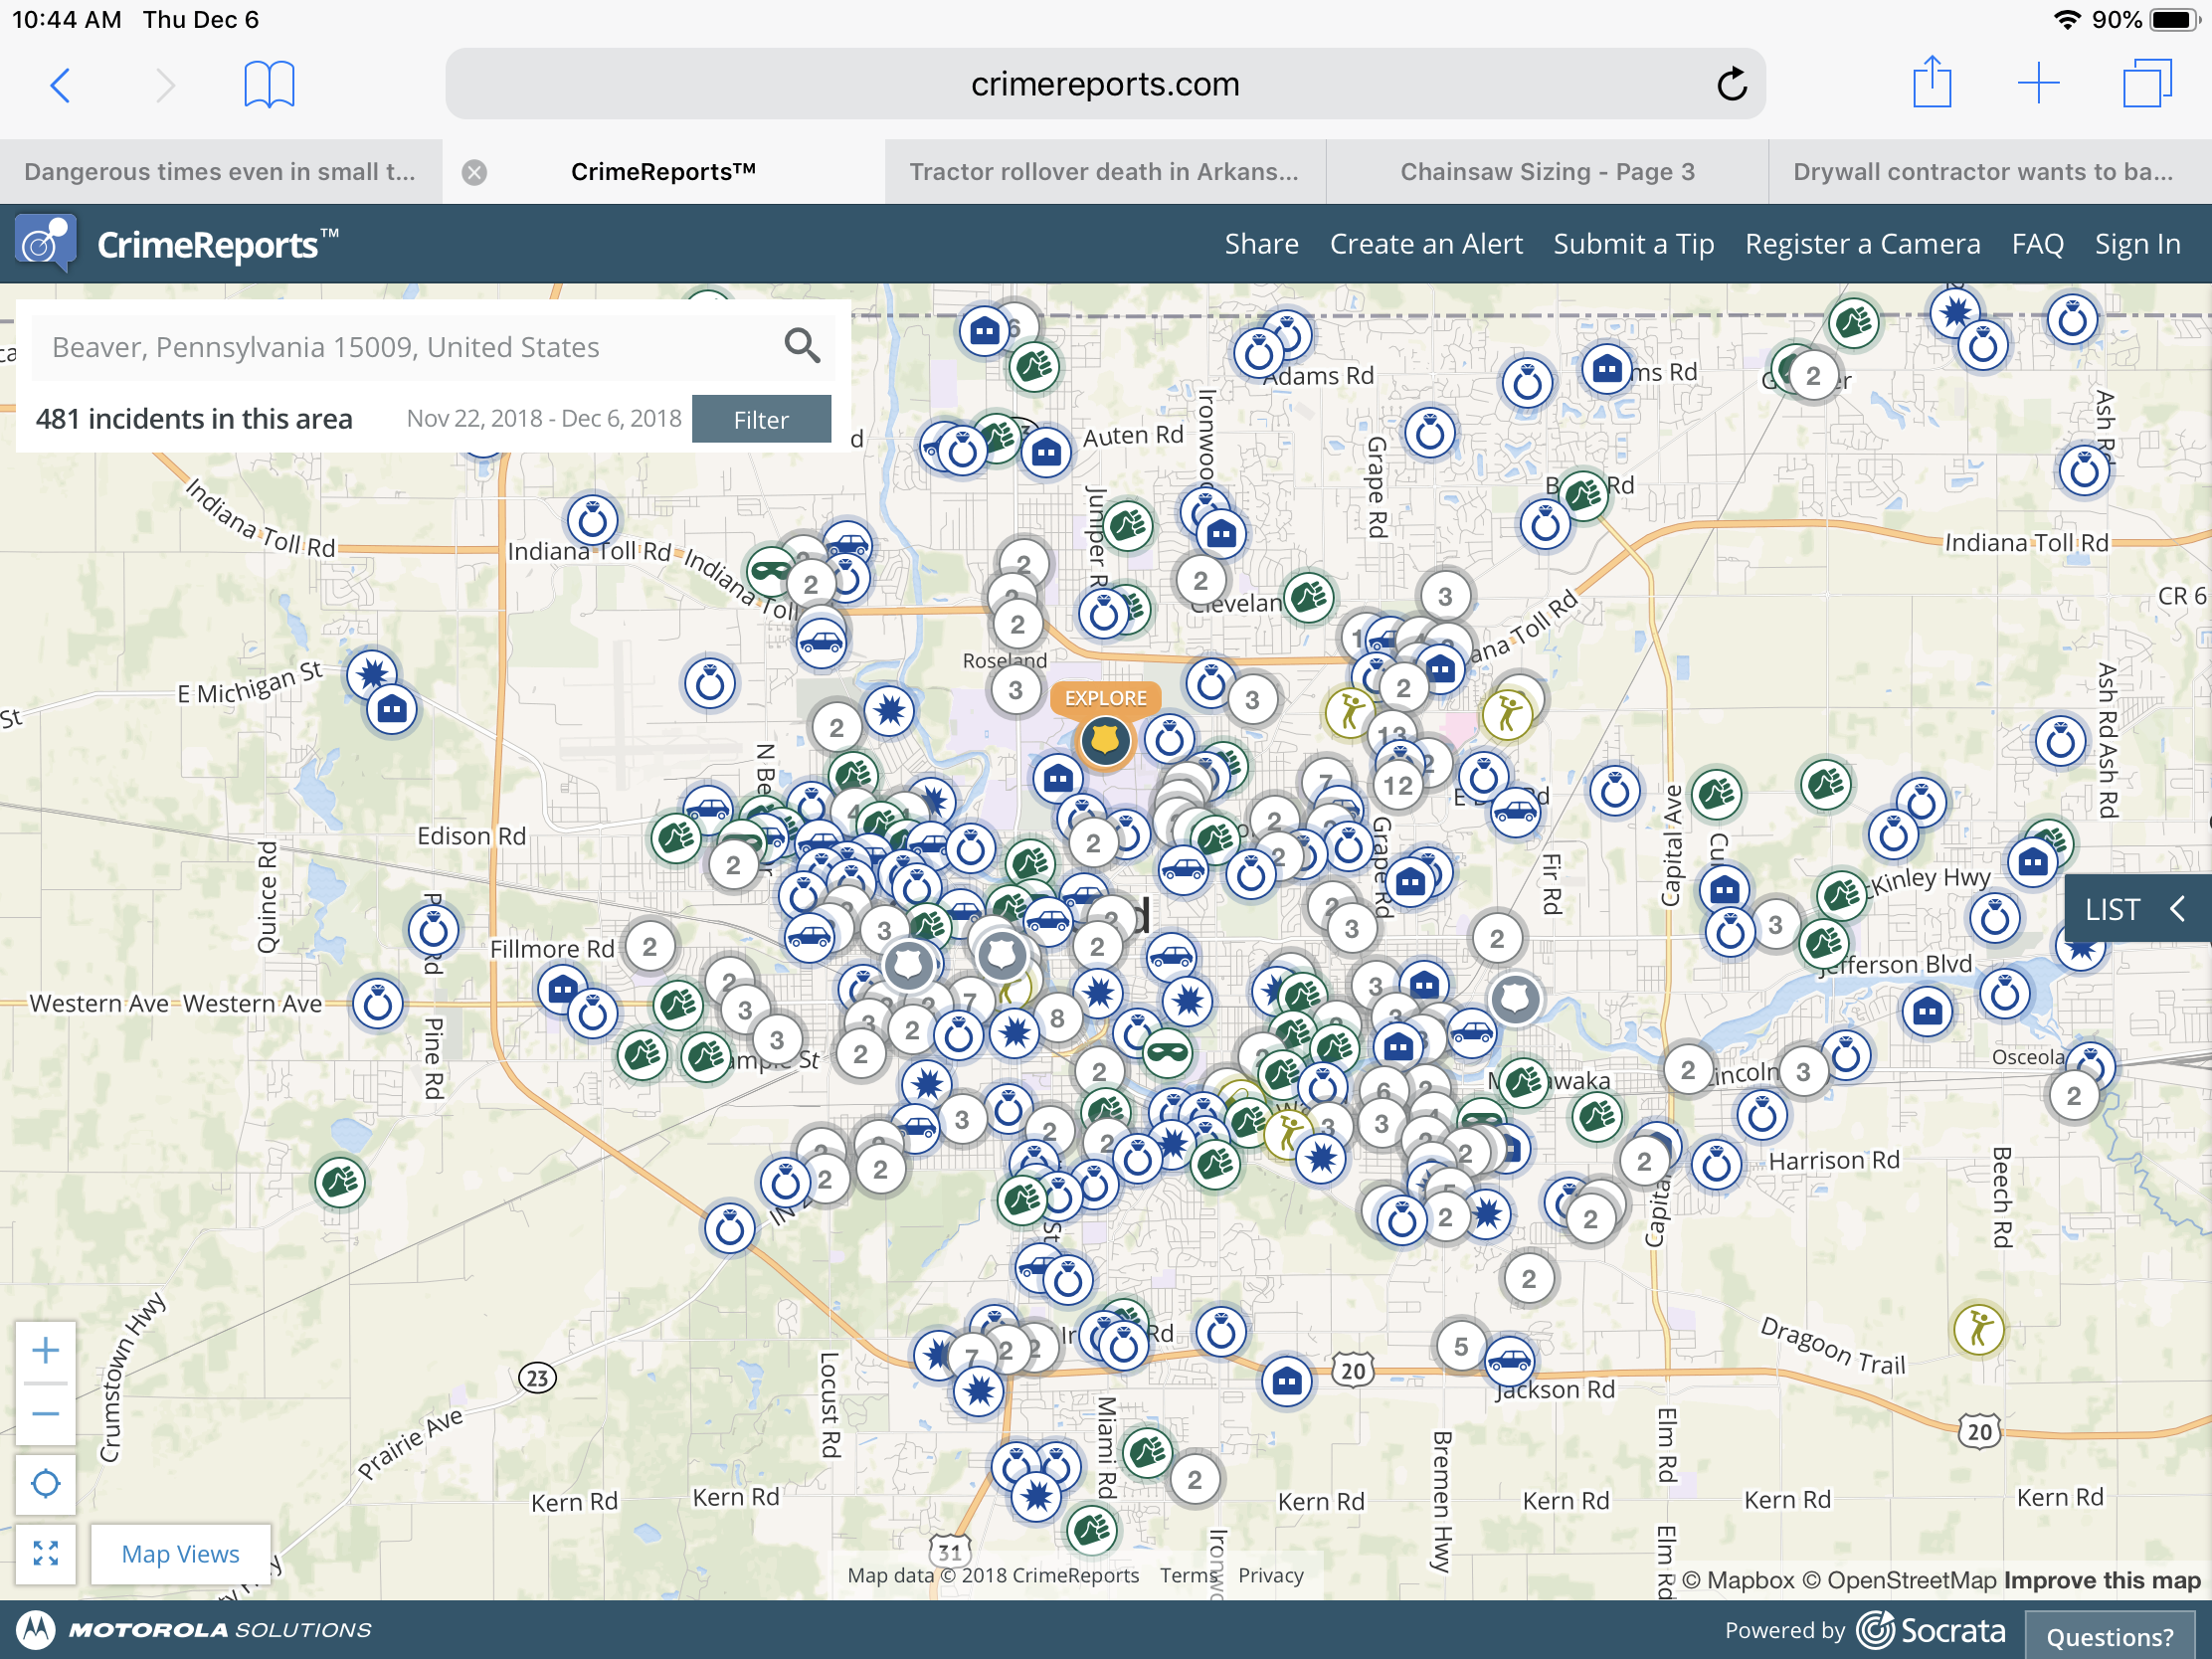Click assault fist marker near Crumstown Hwy

(x=340, y=1183)
